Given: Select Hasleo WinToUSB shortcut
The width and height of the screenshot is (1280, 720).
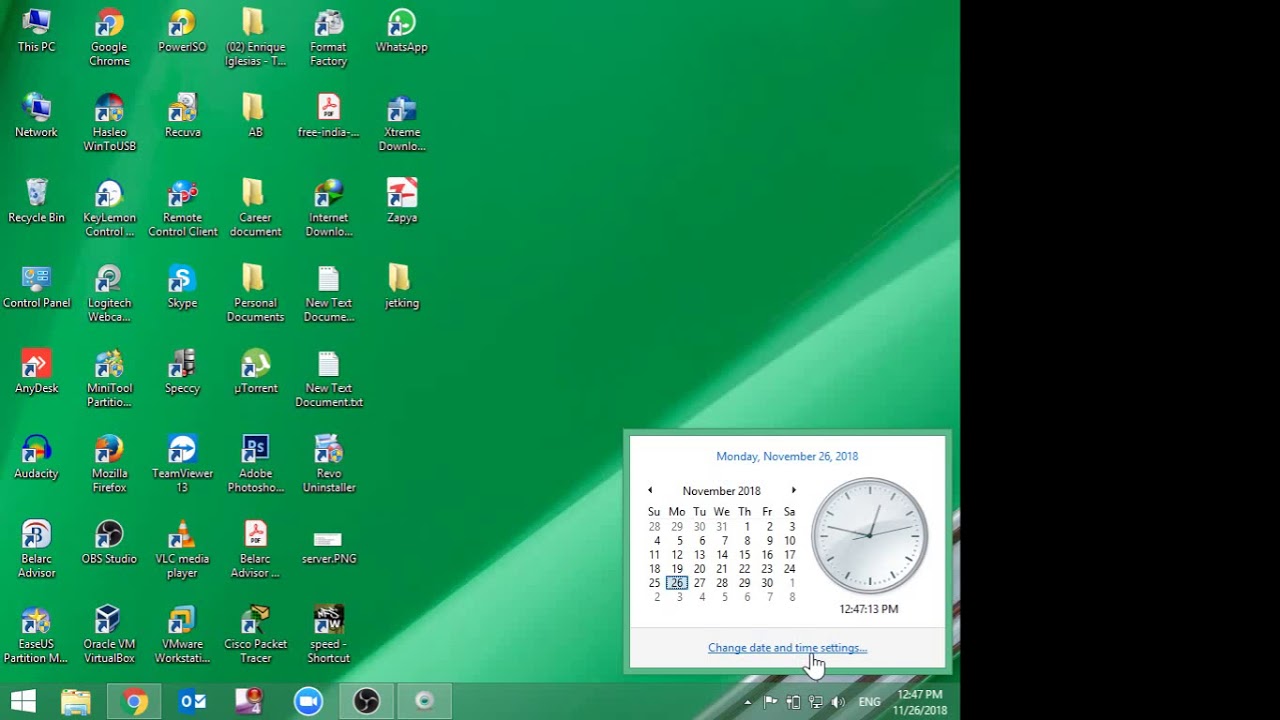Looking at the screenshot, I should tap(109, 123).
